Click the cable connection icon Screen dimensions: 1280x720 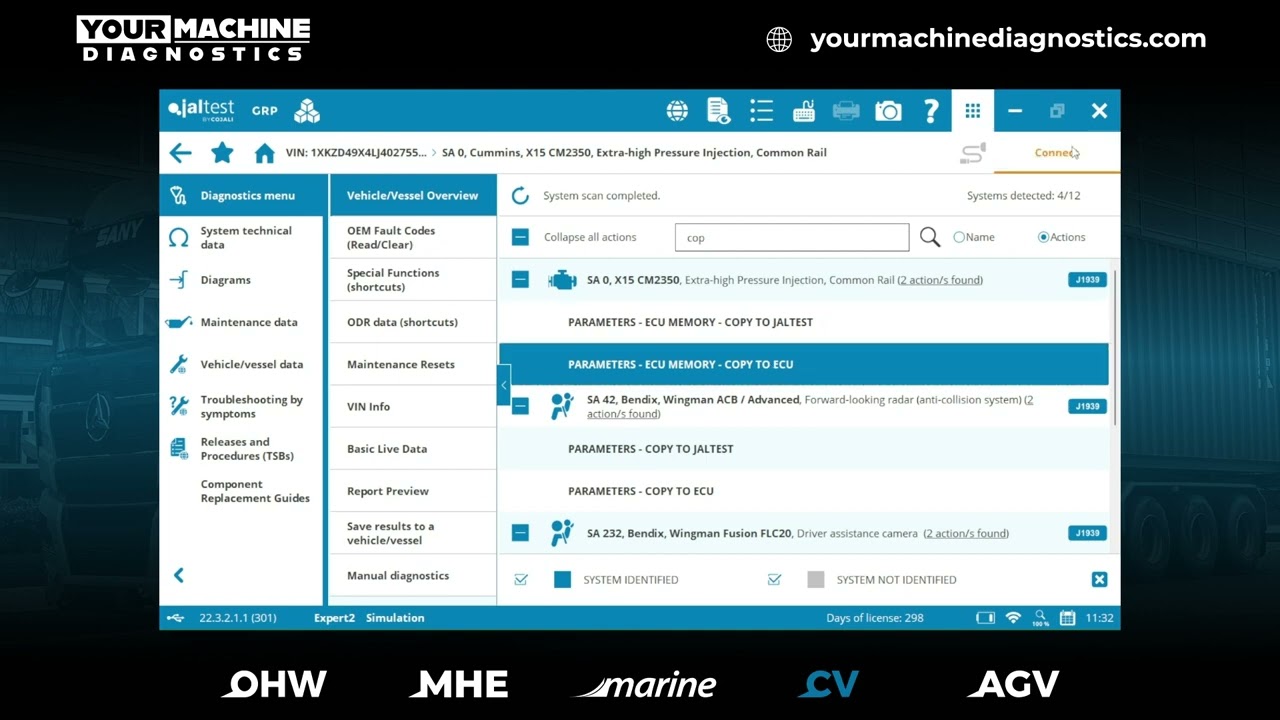[973, 153]
